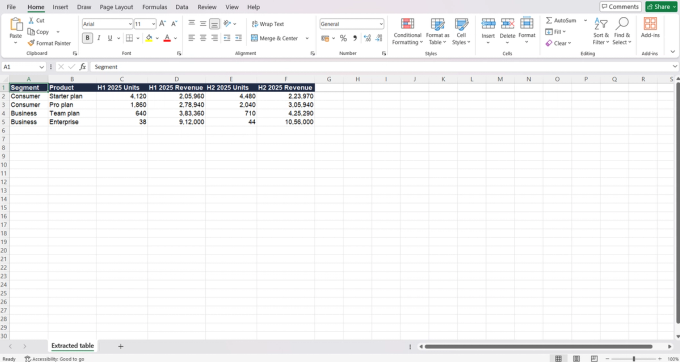
Task: Increase font size with larger A icon
Action: pyautogui.click(x=162, y=24)
